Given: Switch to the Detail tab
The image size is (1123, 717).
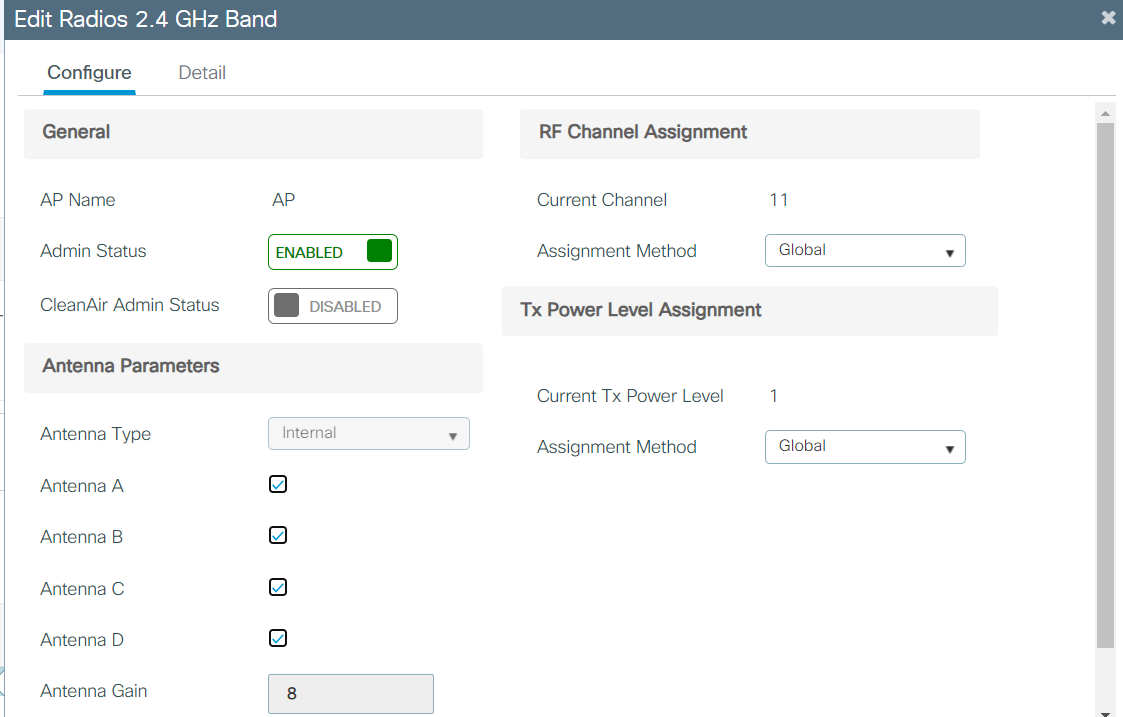Looking at the screenshot, I should coord(201,72).
